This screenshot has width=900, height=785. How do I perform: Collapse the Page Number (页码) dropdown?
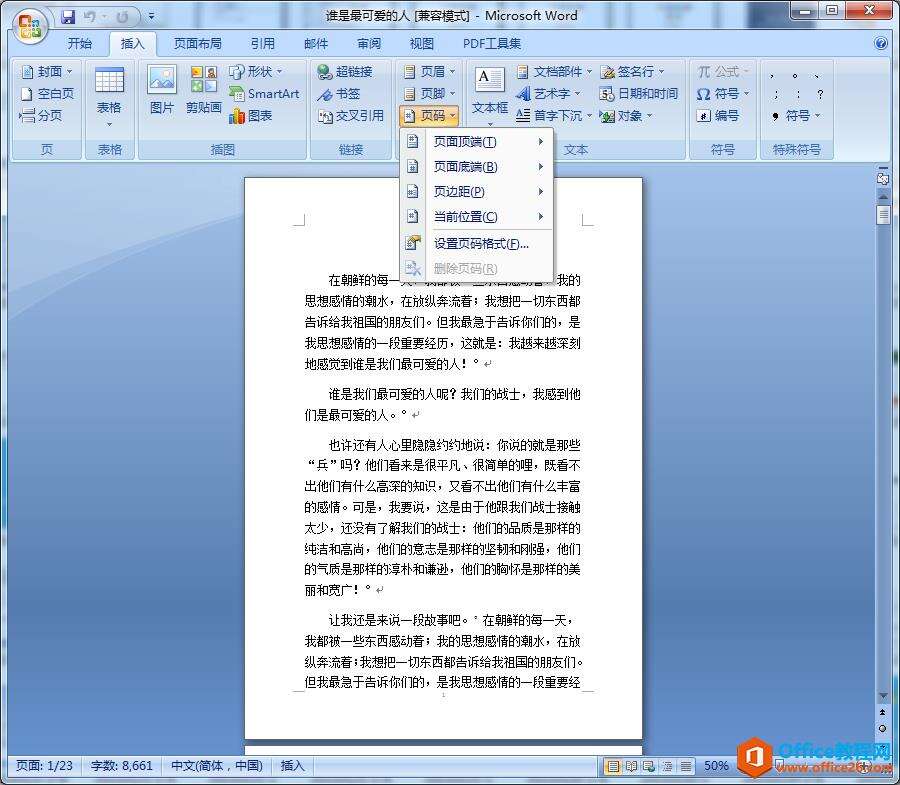(430, 116)
